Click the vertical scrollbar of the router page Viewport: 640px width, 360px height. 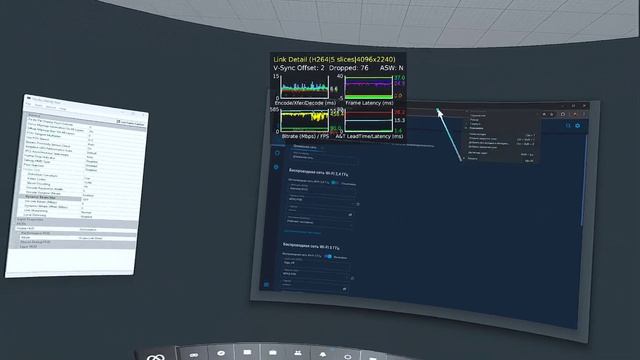pos(583,180)
